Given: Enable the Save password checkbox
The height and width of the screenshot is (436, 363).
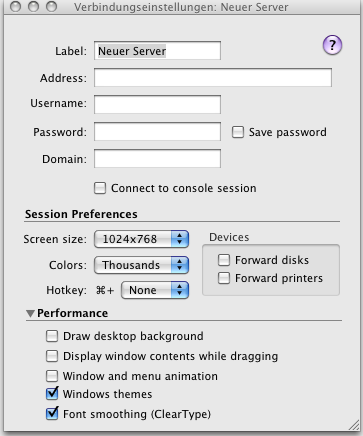Looking at the screenshot, I should (238, 132).
